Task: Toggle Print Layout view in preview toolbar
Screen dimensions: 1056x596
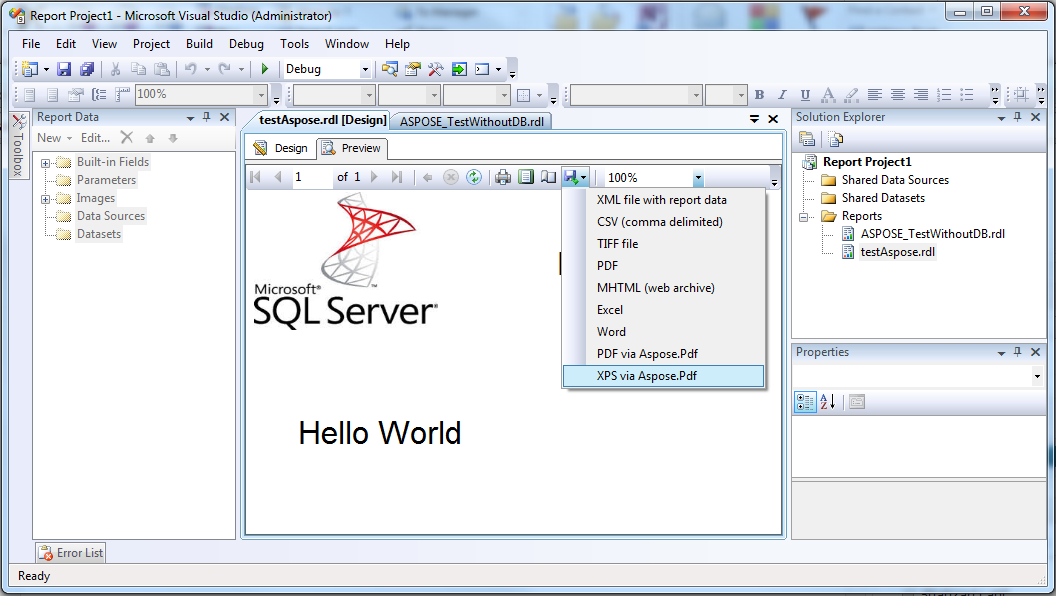Action: coord(526,177)
